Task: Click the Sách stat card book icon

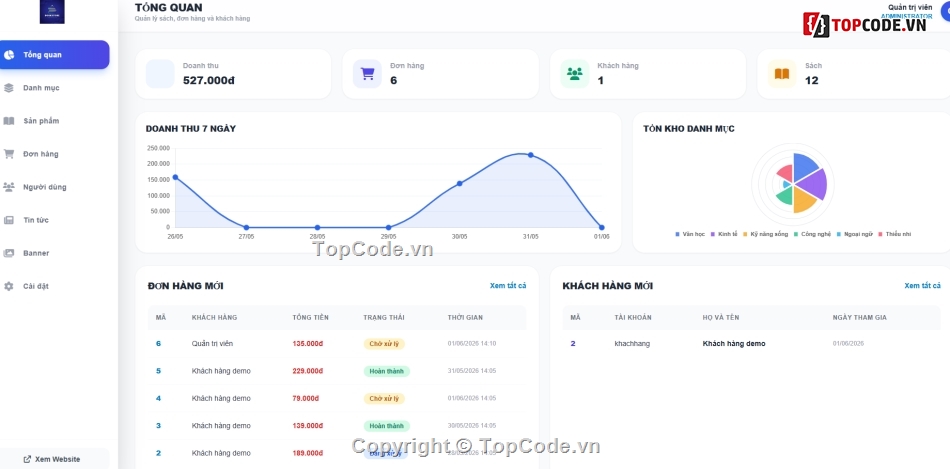Action: tap(782, 74)
